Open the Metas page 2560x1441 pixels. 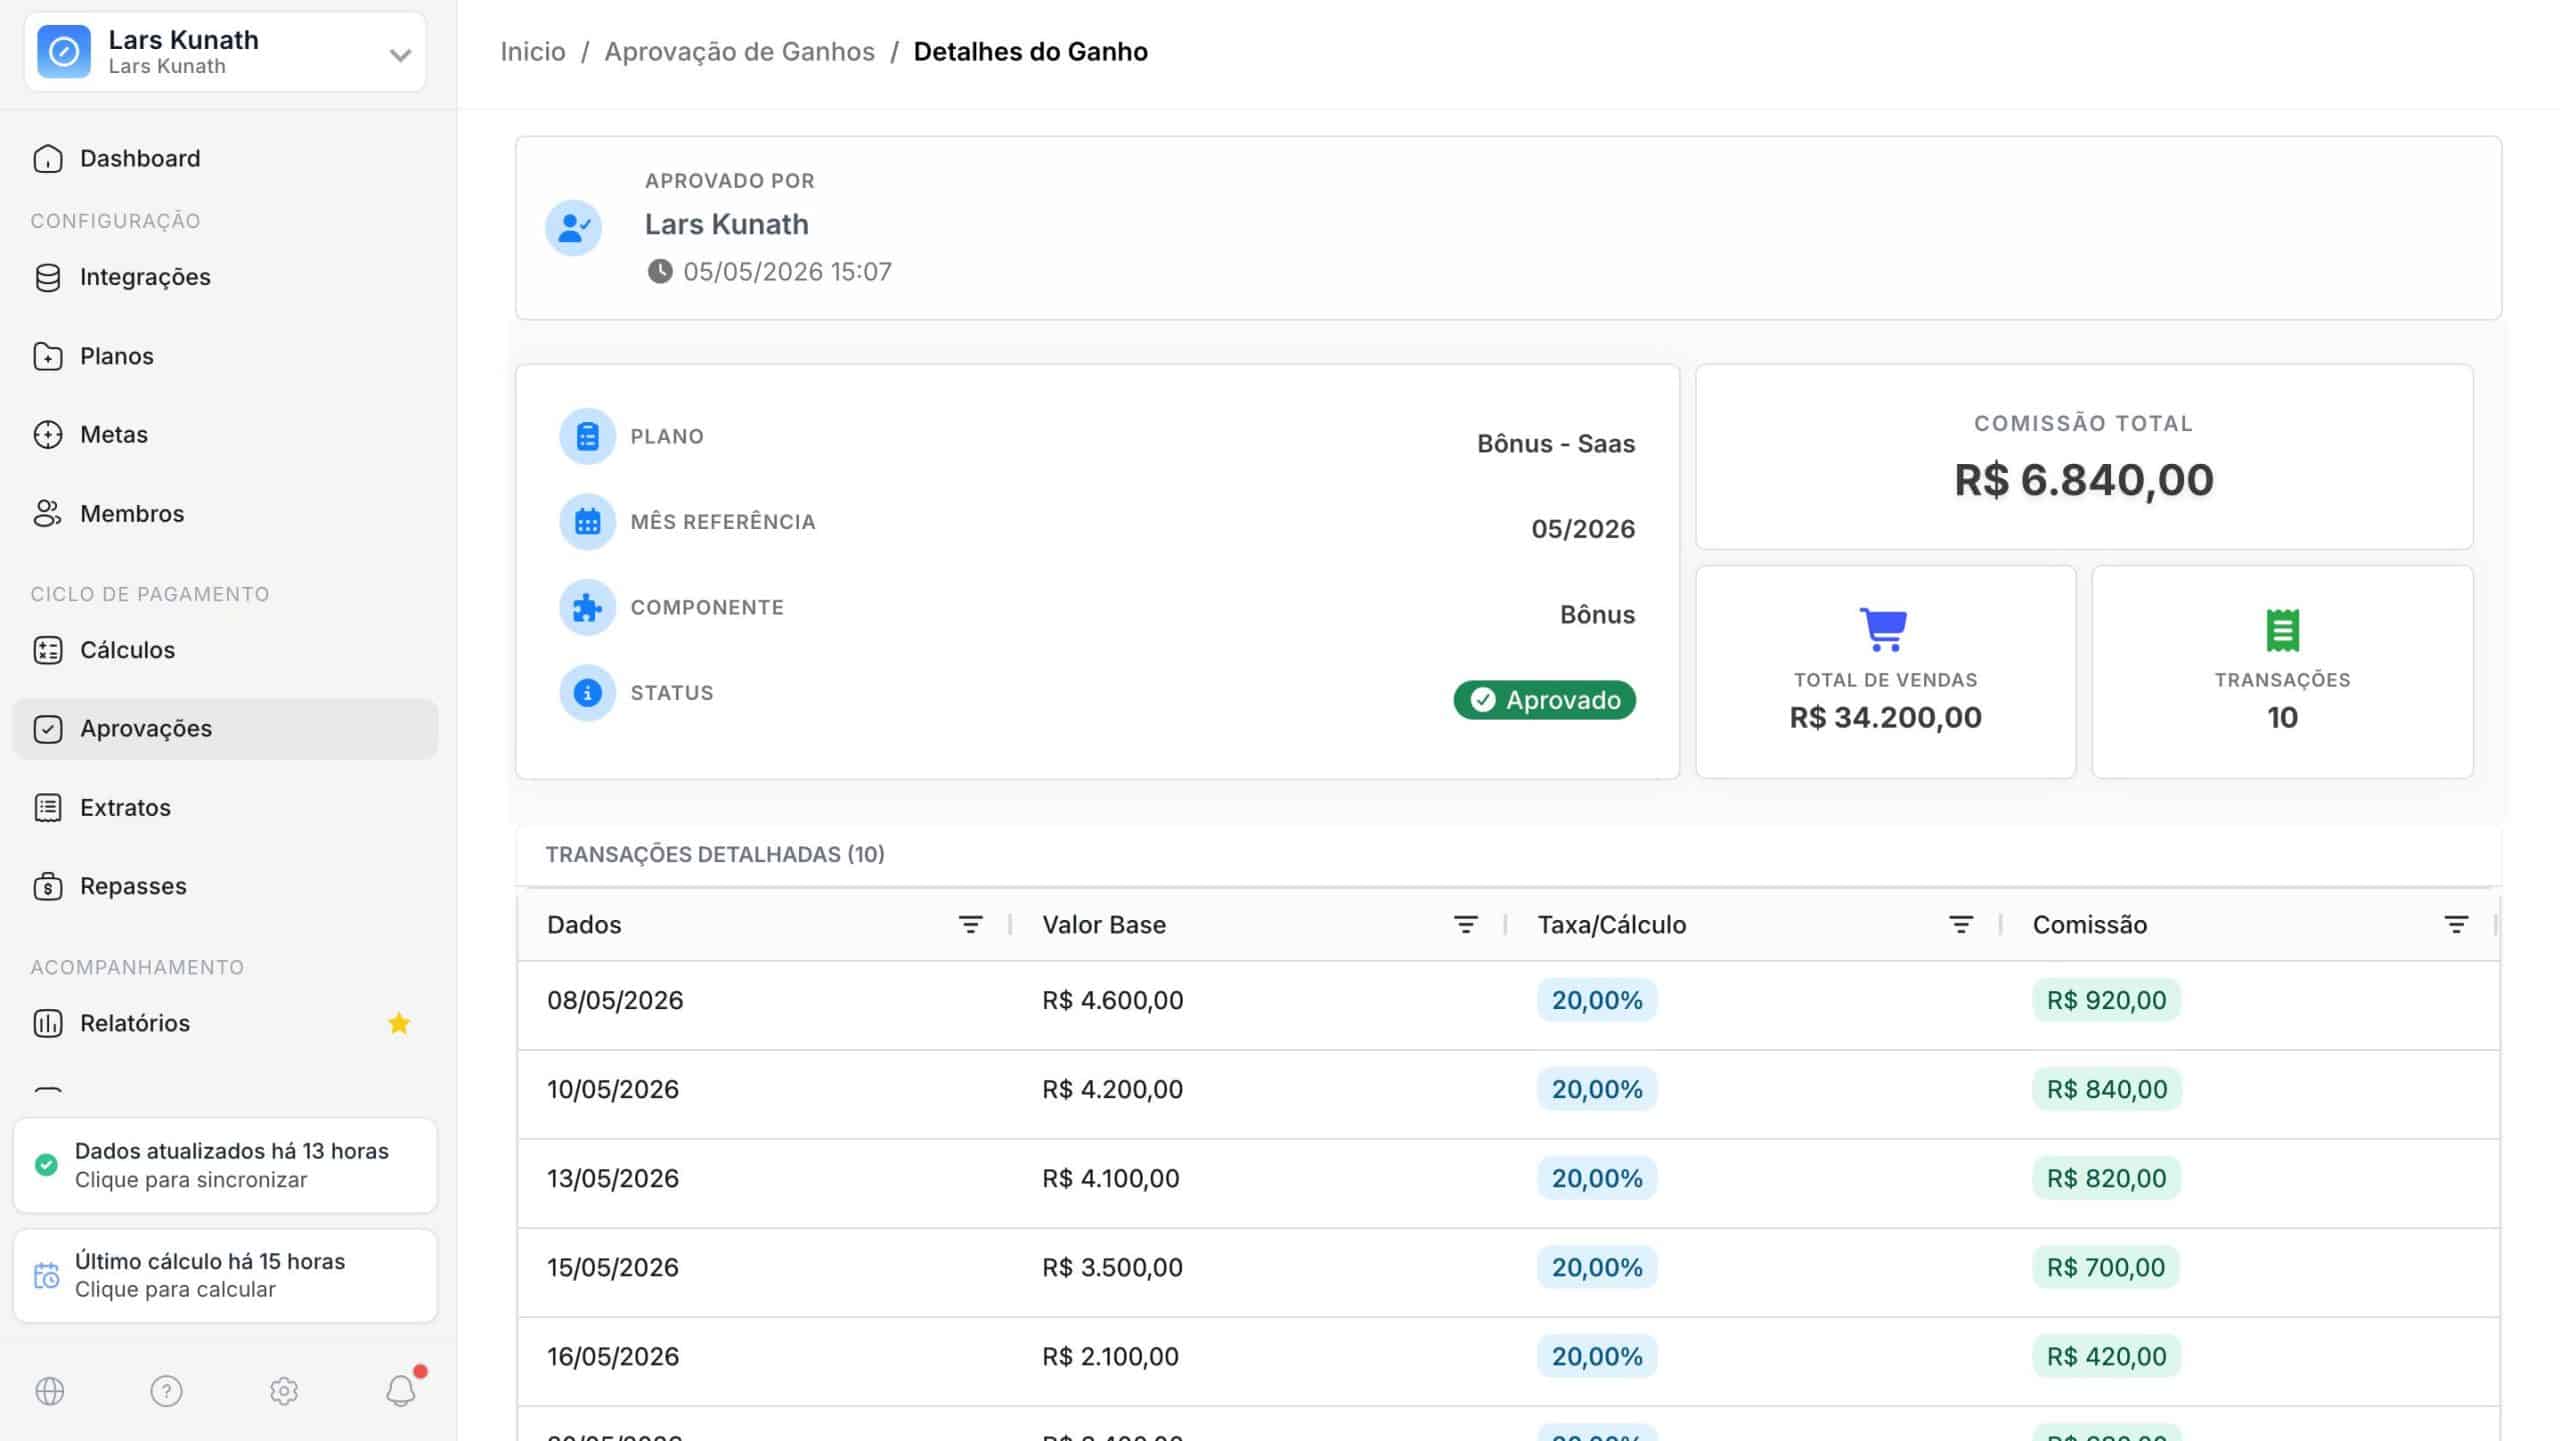(x=225, y=434)
